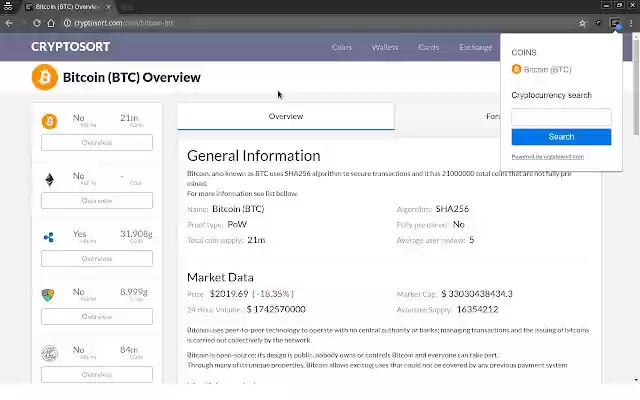Reload the page with the refresh icon
The height and width of the screenshot is (400, 640).
(37, 23)
